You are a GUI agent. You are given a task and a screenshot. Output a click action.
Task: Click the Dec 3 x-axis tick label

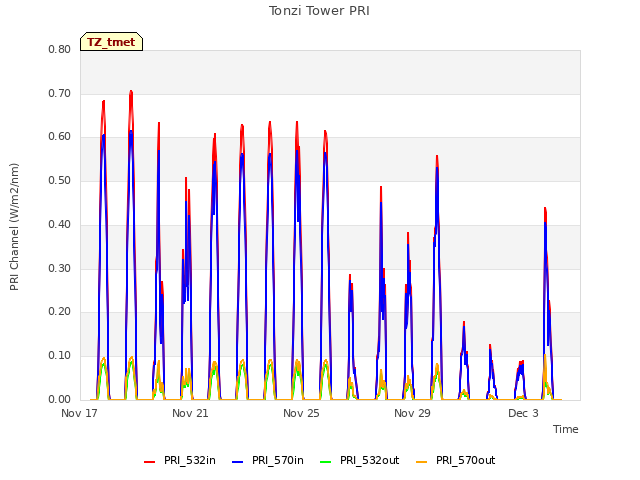(x=523, y=413)
